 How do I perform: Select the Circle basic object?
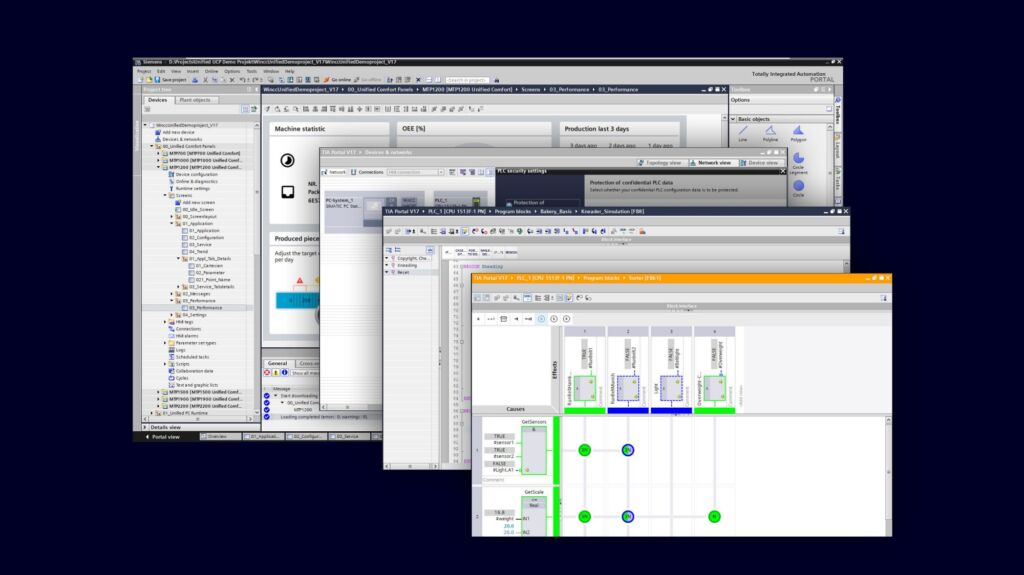click(x=798, y=189)
